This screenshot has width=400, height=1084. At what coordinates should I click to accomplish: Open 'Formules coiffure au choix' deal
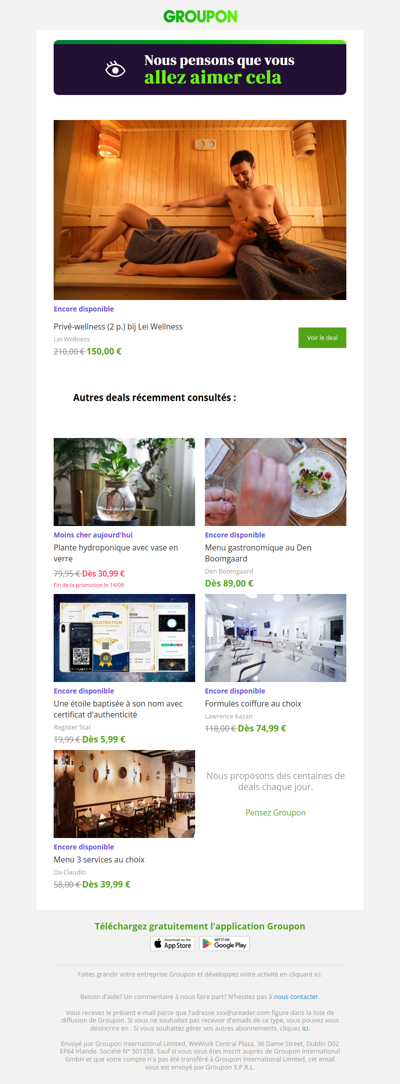254,704
